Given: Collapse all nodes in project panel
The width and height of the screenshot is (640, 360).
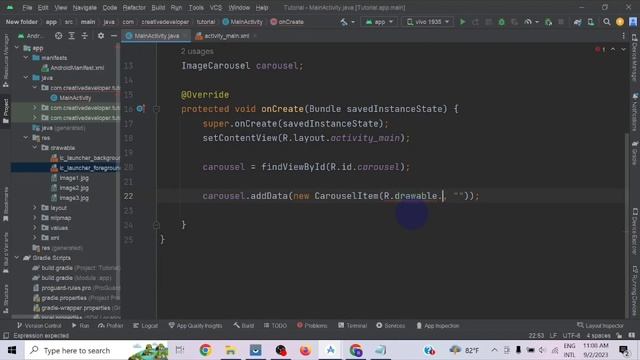Looking at the screenshot, I should pyautogui.click(x=84, y=36).
